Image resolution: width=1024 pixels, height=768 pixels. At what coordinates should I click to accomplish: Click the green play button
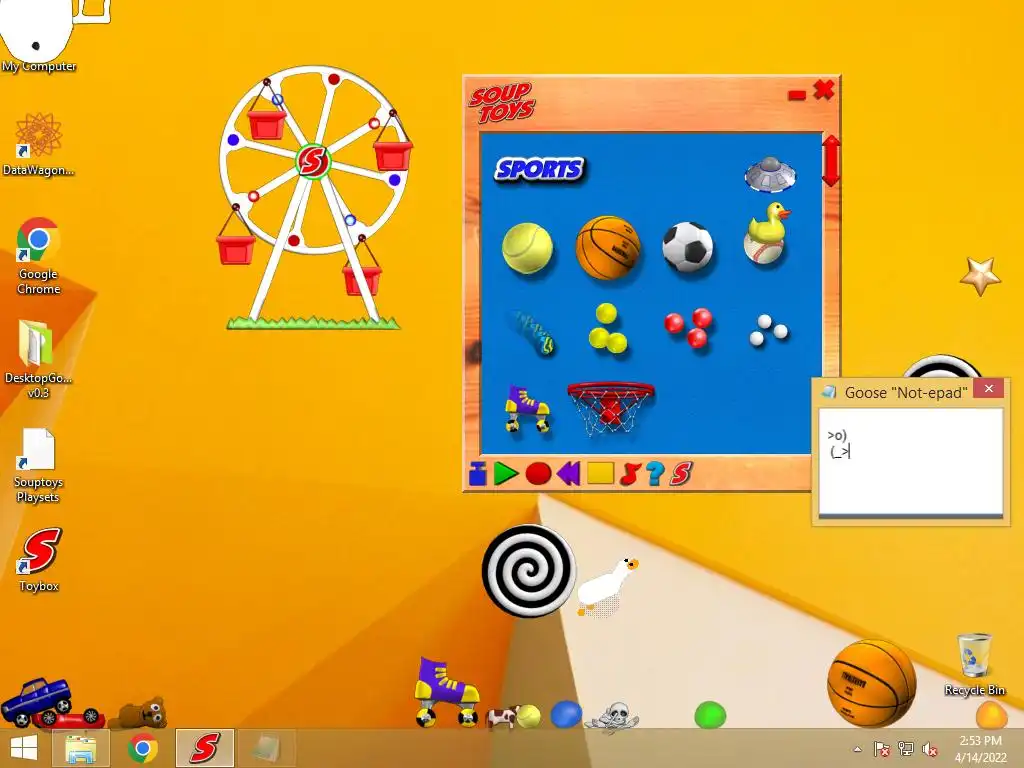coord(505,473)
